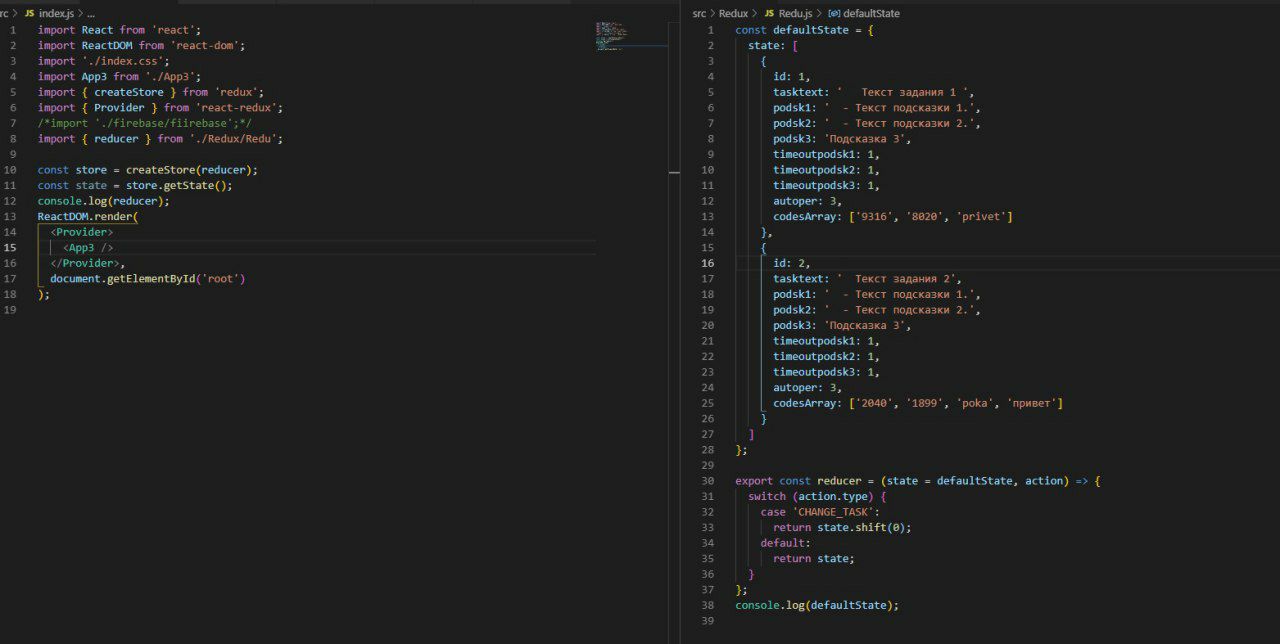
Task: Open the src breadcrumb in the Redu.js pane
Action: pos(699,13)
